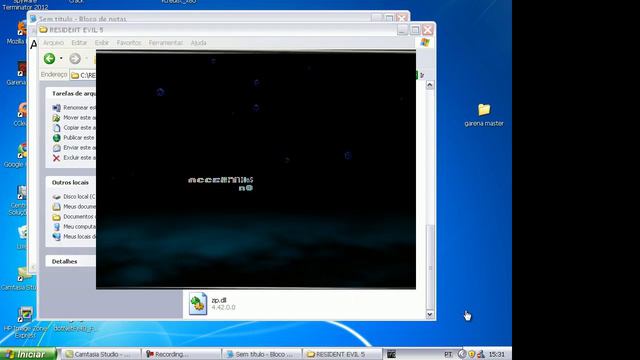Screen dimensions: 640x360
Task: Collapse the Outros locais panel header
Action: (x=71, y=182)
